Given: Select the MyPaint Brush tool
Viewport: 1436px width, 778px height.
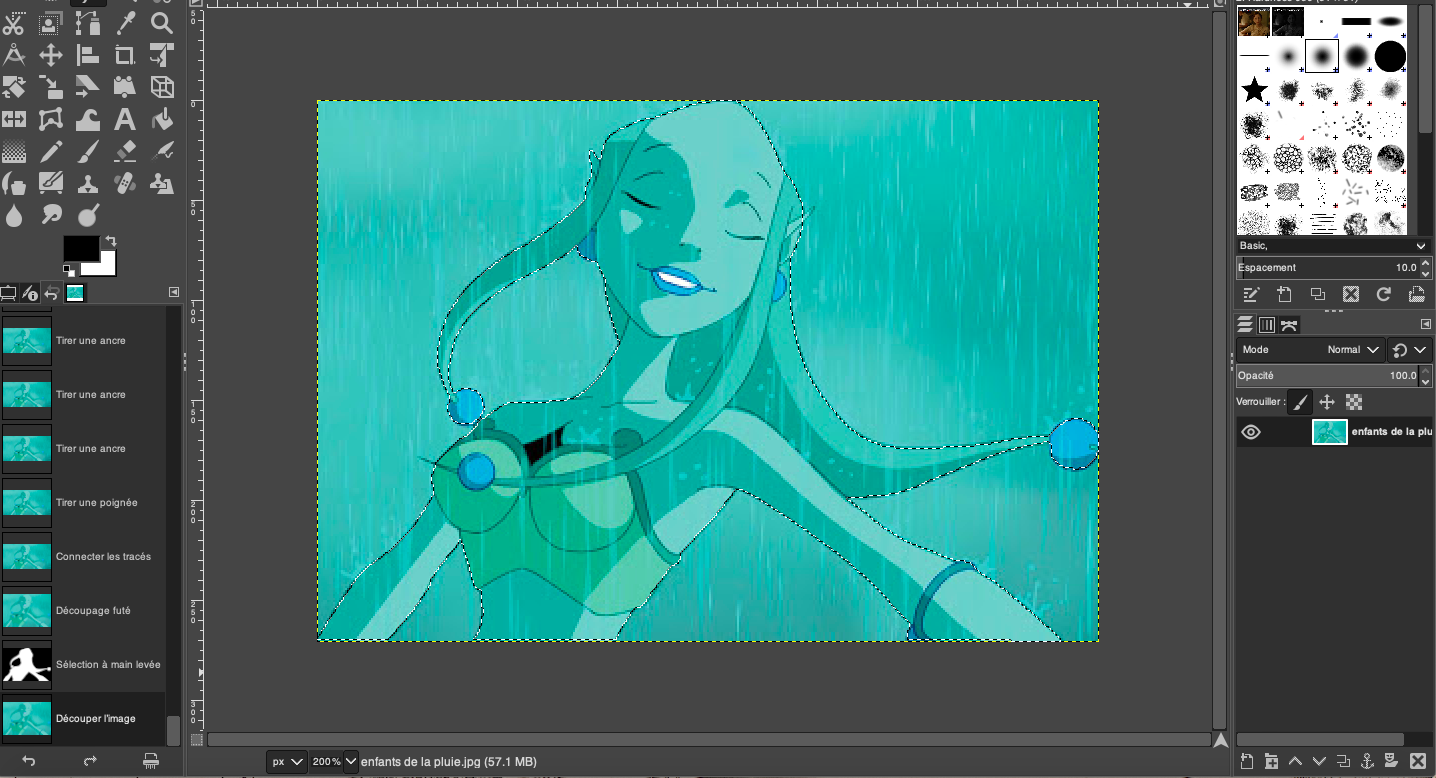Looking at the screenshot, I should coord(51,184).
